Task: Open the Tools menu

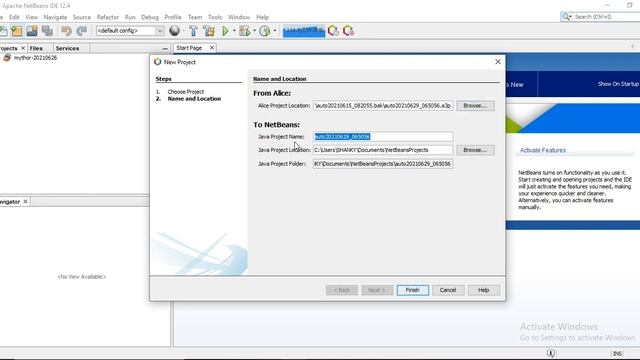Action: [215, 17]
